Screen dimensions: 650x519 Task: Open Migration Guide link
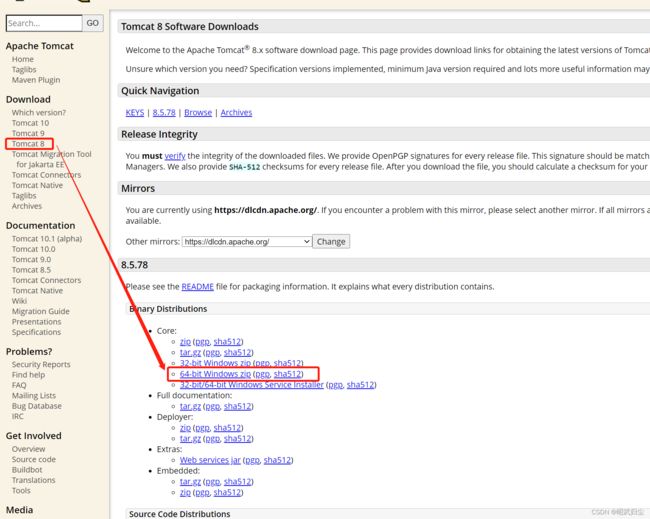click(x=41, y=311)
